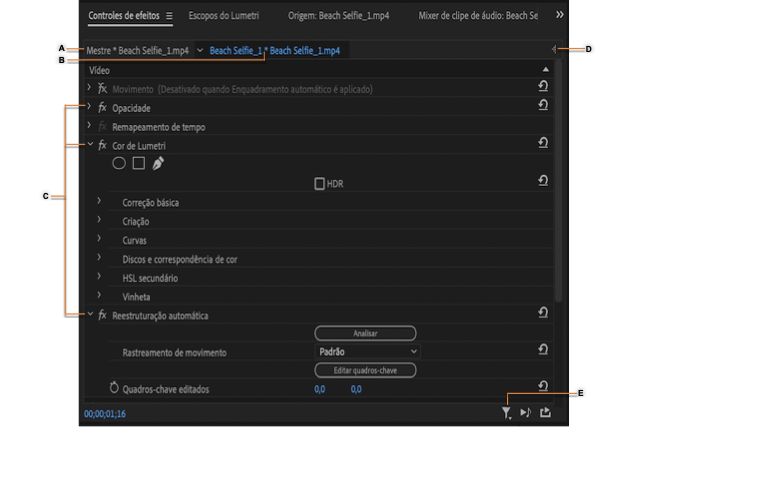Select the Opacidade effect label
This screenshot has width=760, height=499.
(x=131, y=108)
